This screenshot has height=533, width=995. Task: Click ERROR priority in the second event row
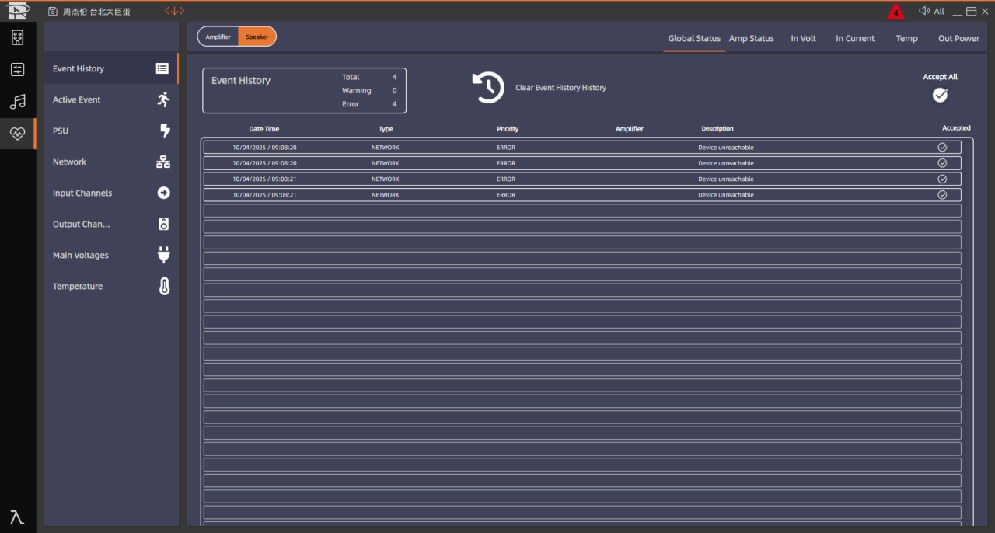pyautogui.click(x=506, y=163)
